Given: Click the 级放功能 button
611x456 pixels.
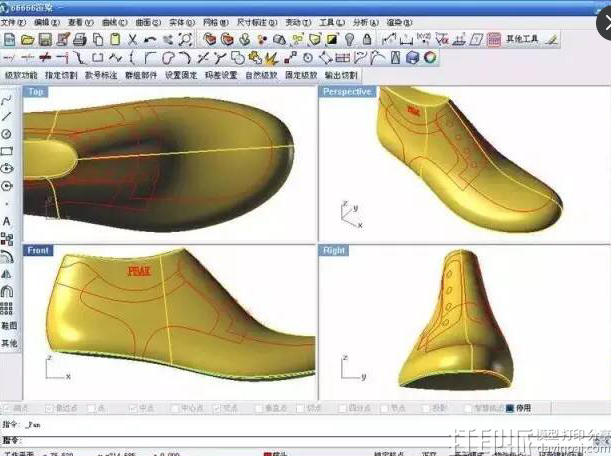Looking at the screenshot, I should (x=21, y=75).
